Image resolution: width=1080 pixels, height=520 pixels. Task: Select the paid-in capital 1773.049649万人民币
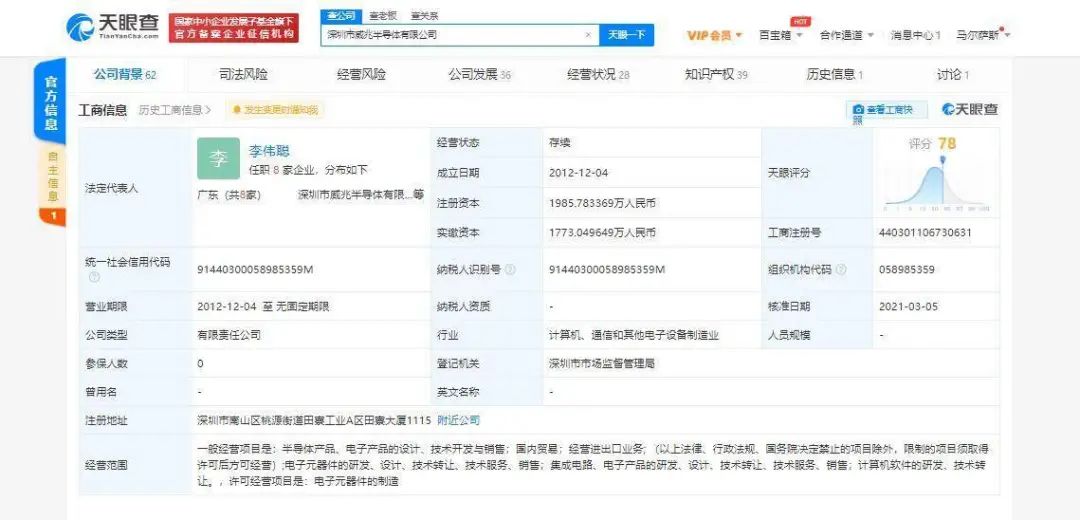[602, 233]
